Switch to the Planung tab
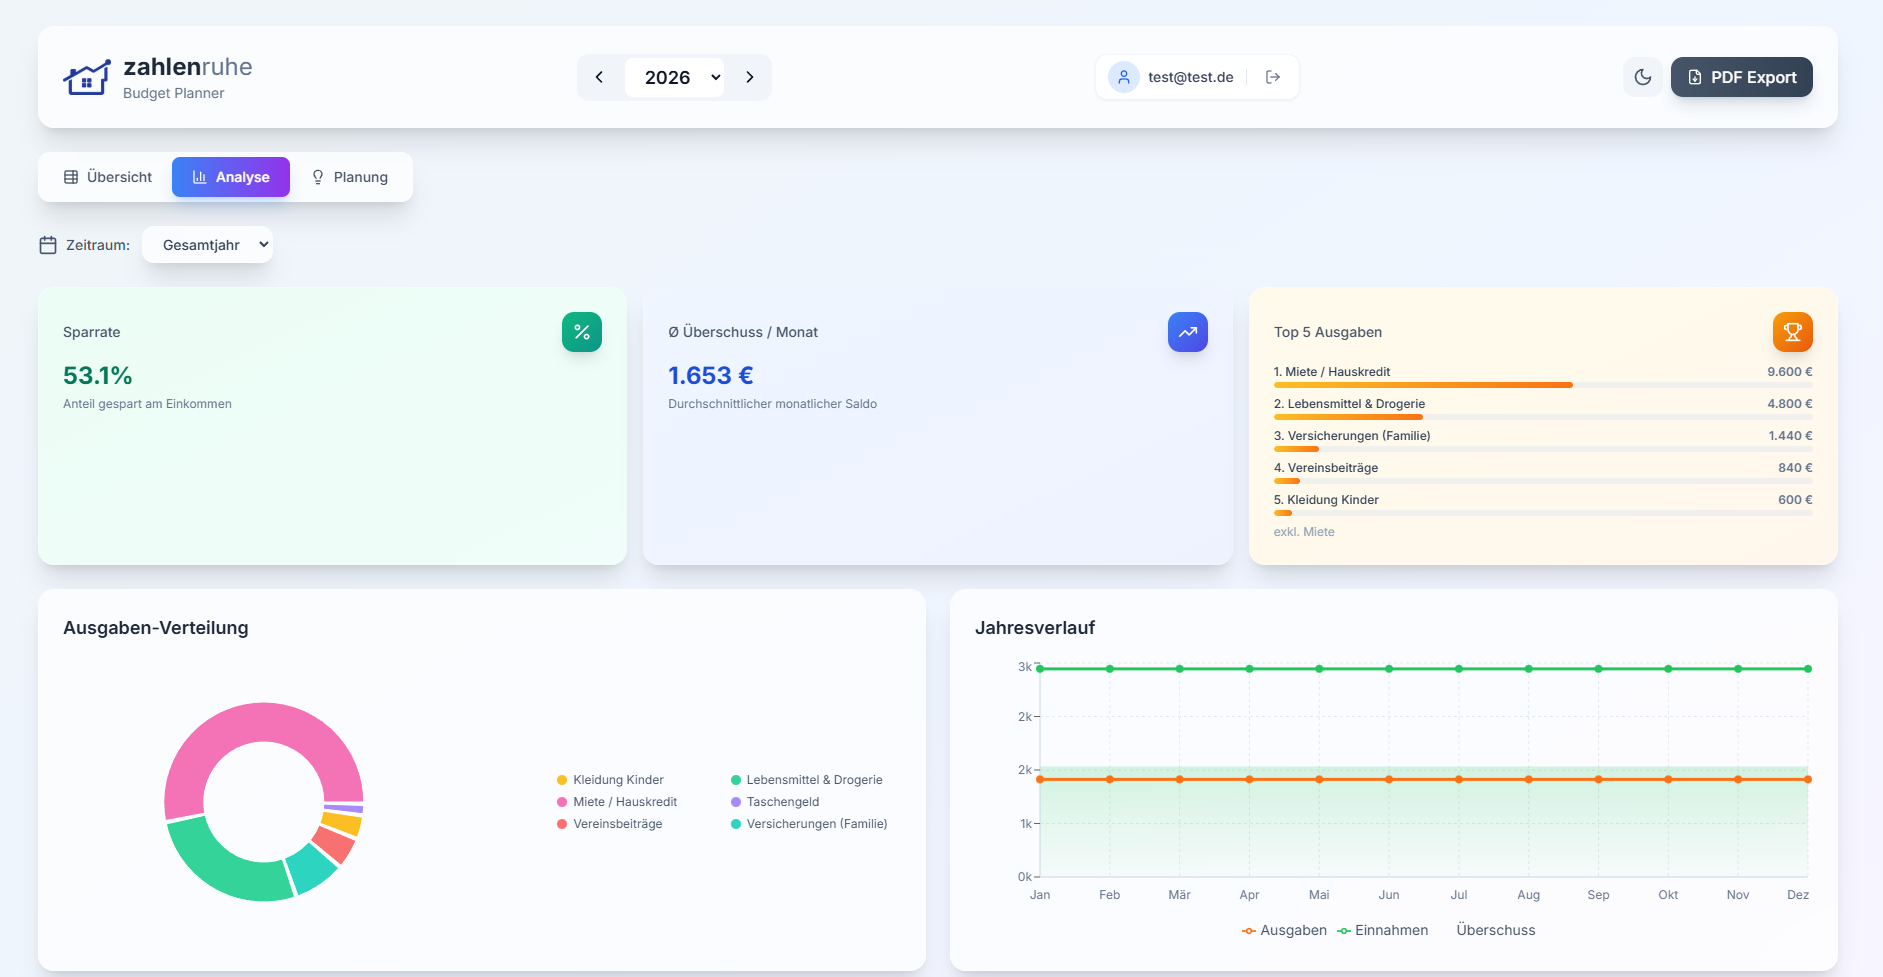The image size is (1883, 977). [x=351, y=176]
